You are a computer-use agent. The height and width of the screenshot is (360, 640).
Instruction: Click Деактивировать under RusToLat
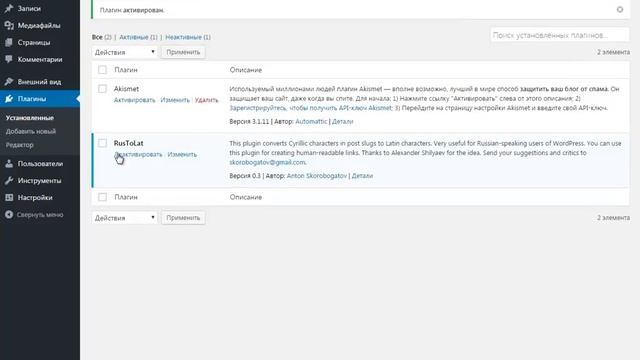(x=138, y=154)
